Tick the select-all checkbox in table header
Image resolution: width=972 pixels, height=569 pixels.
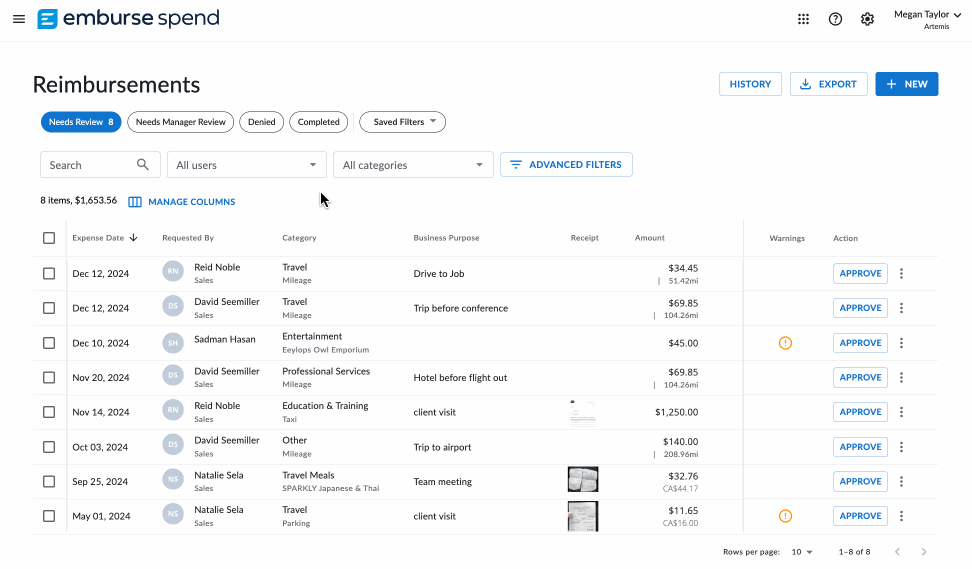[x=49, y=238]
